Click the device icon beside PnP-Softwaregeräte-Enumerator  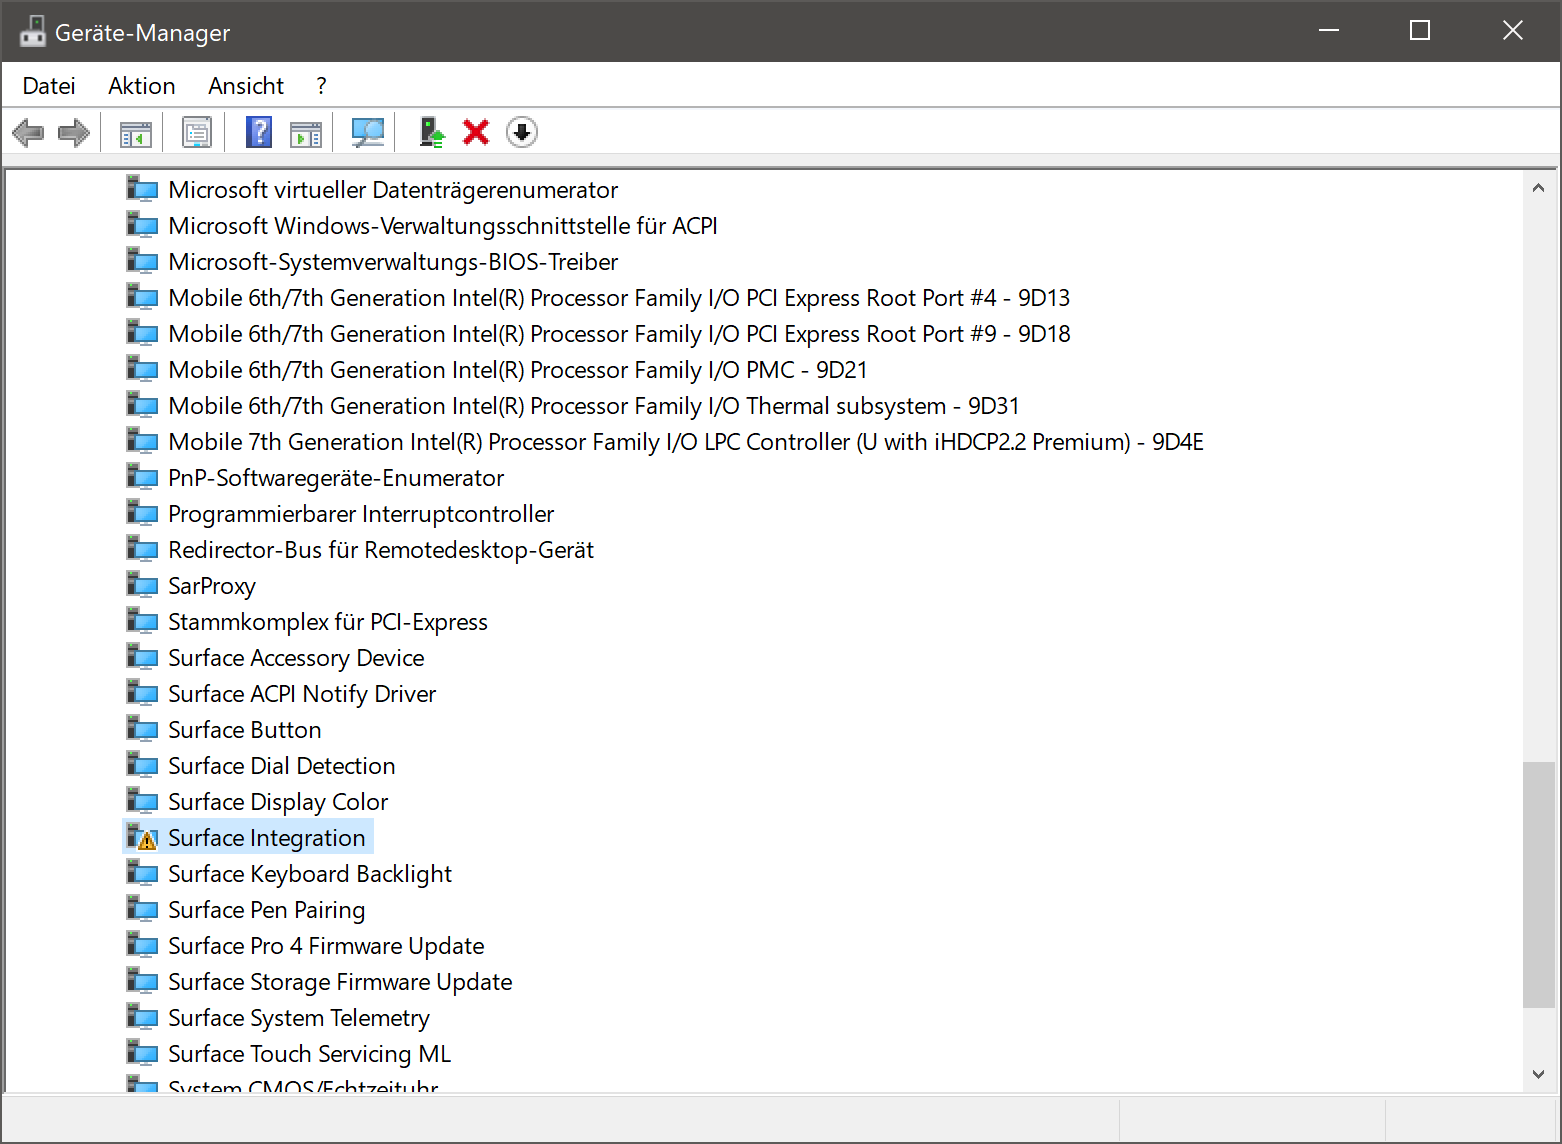click(x=143, y=478)
